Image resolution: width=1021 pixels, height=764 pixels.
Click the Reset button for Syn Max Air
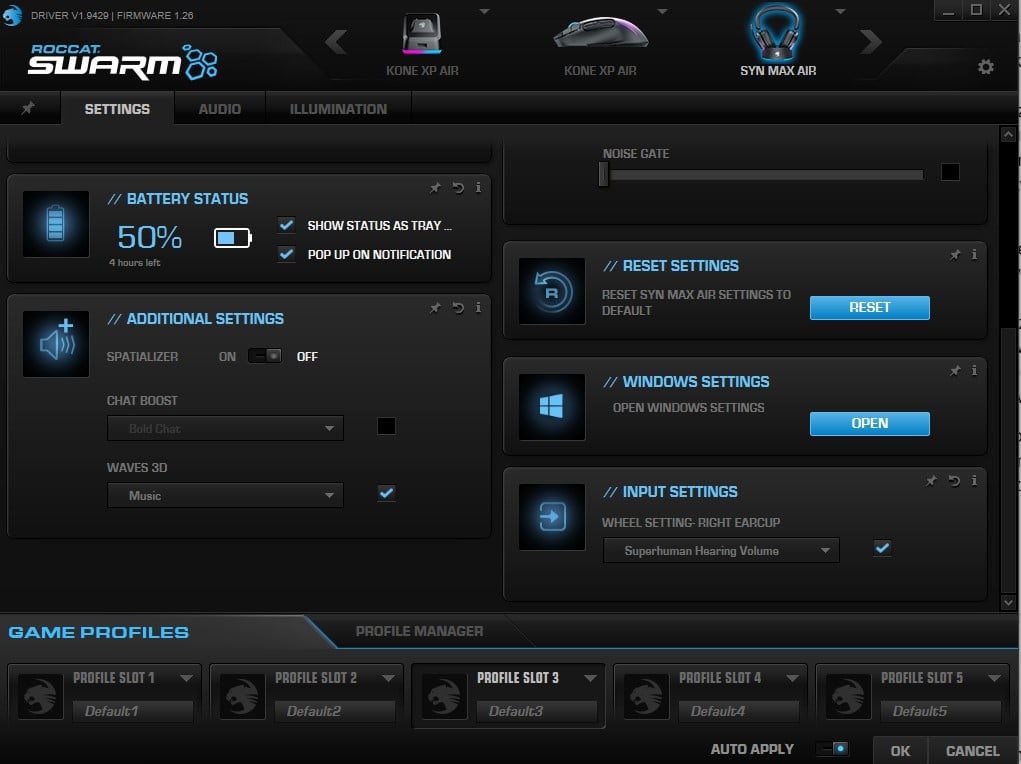[x=869, y=307]
